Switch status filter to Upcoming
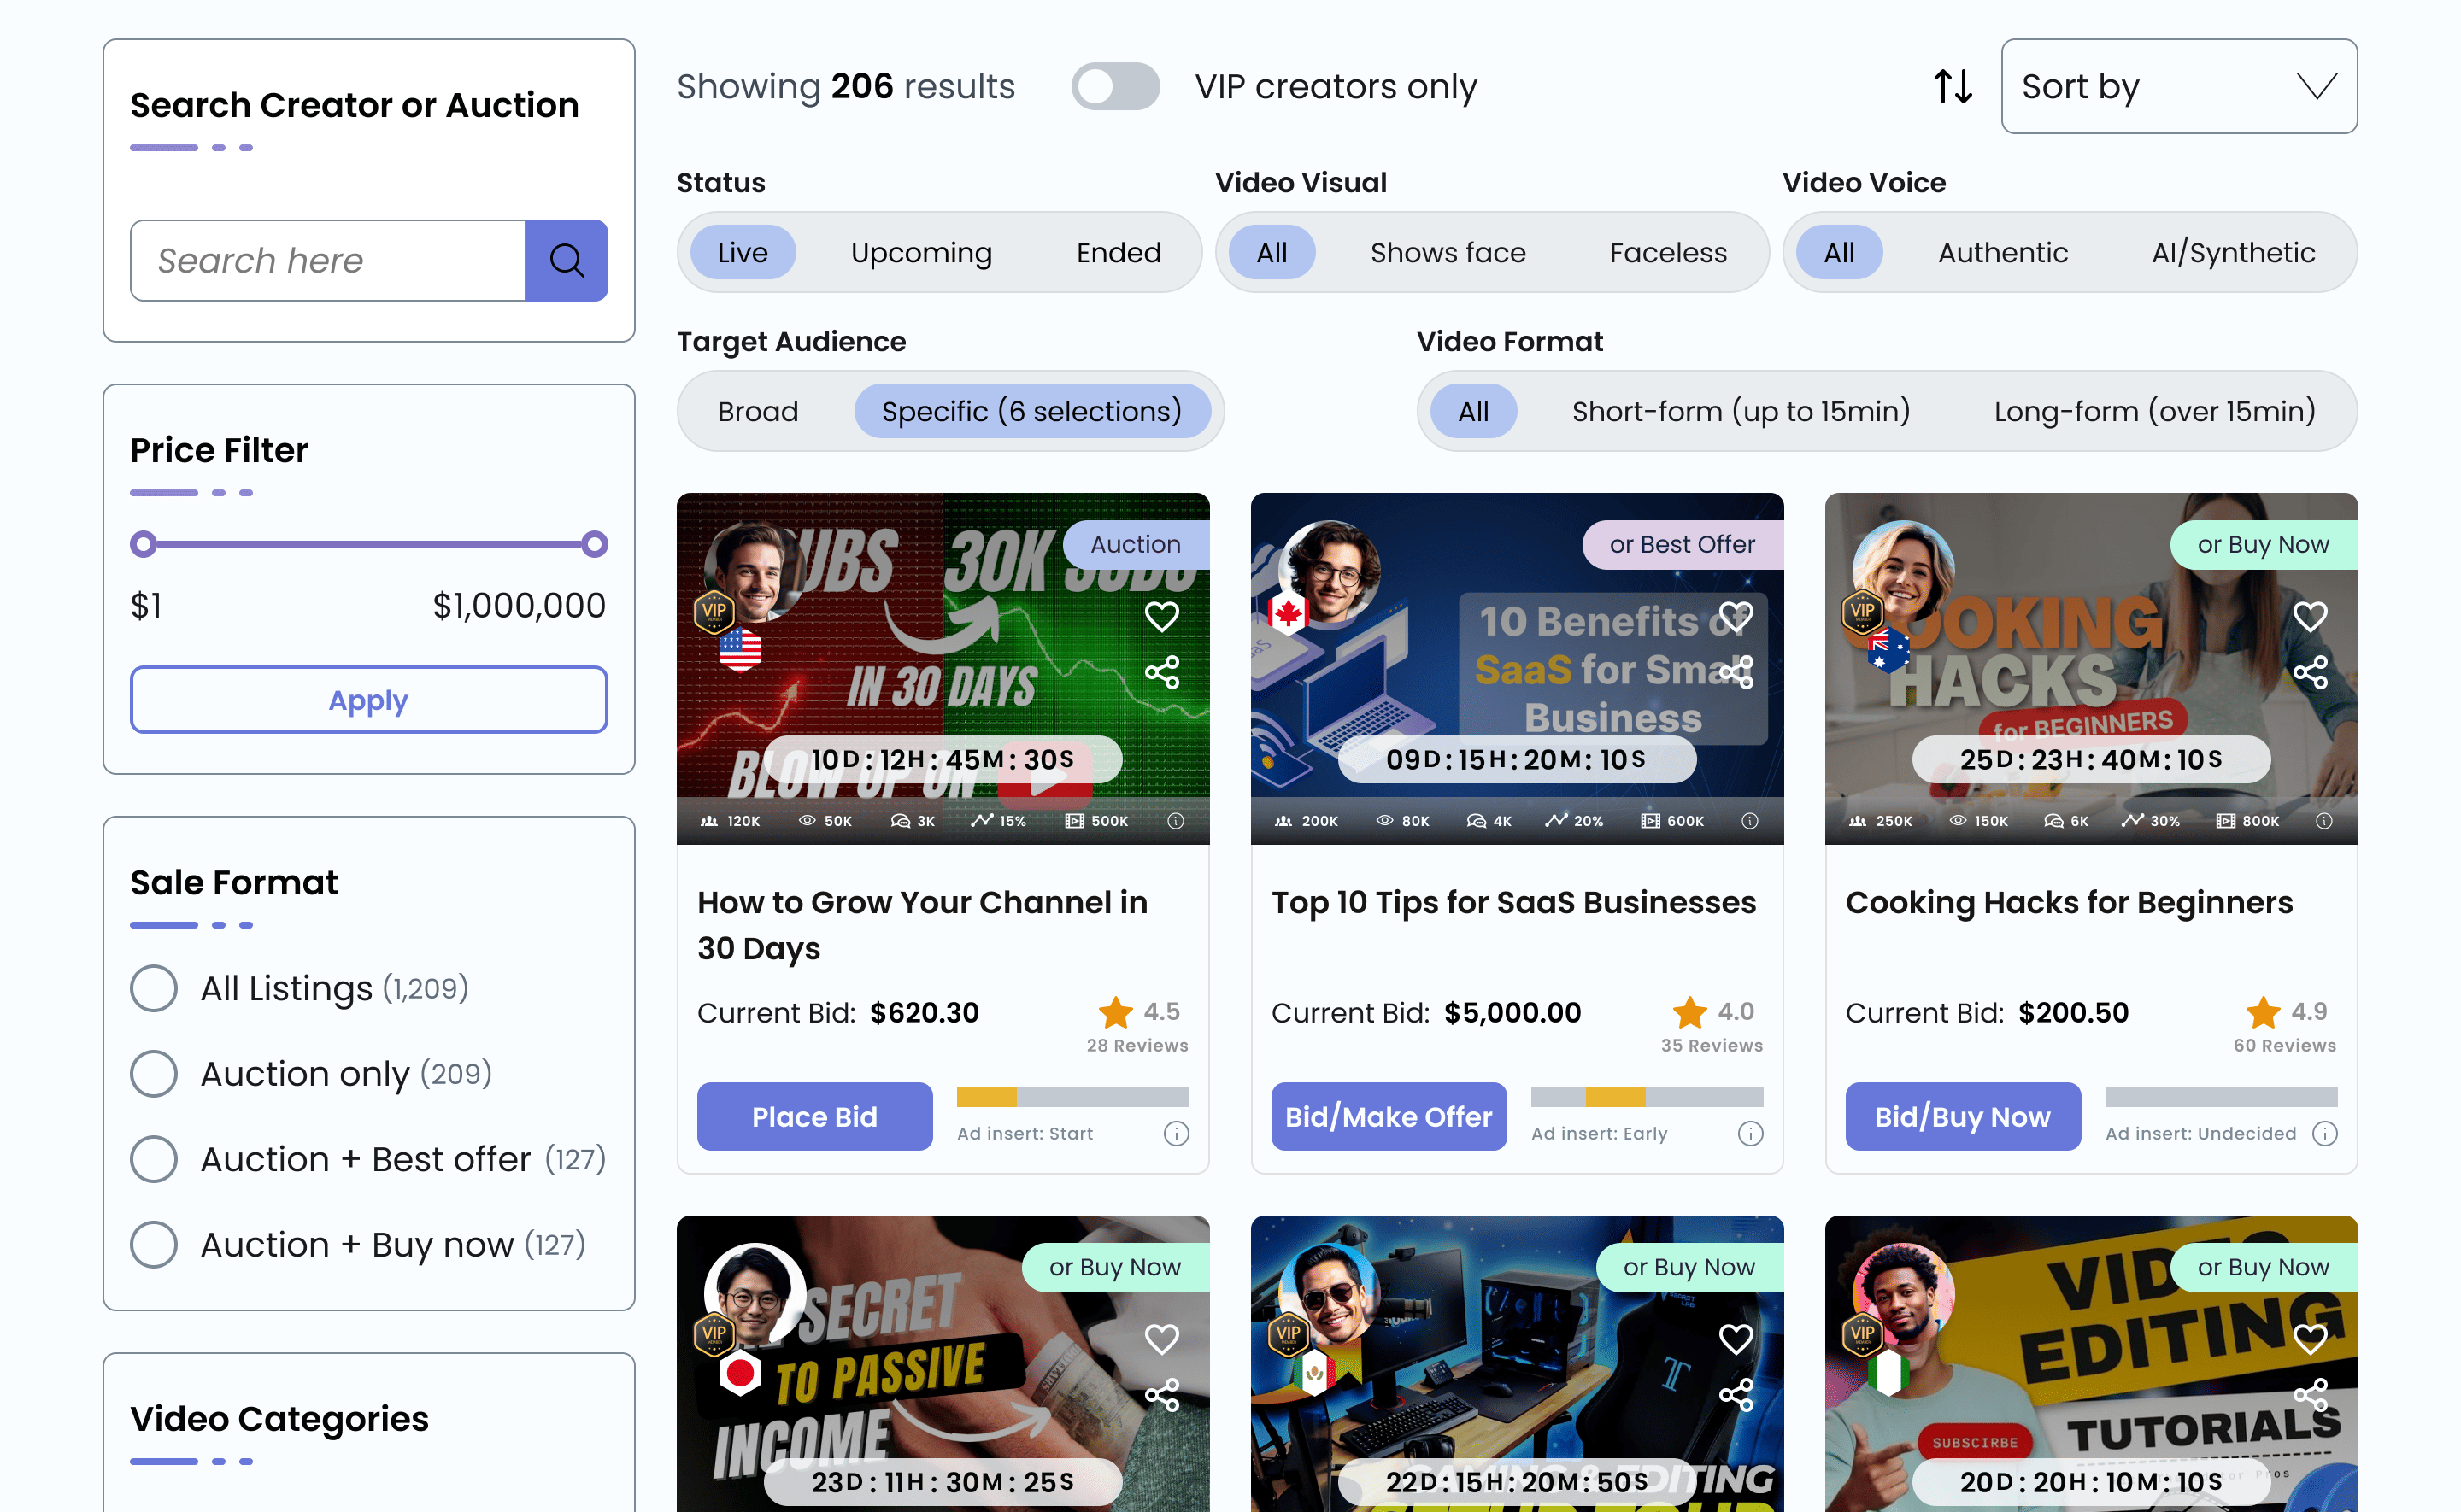 click(921, 252)
